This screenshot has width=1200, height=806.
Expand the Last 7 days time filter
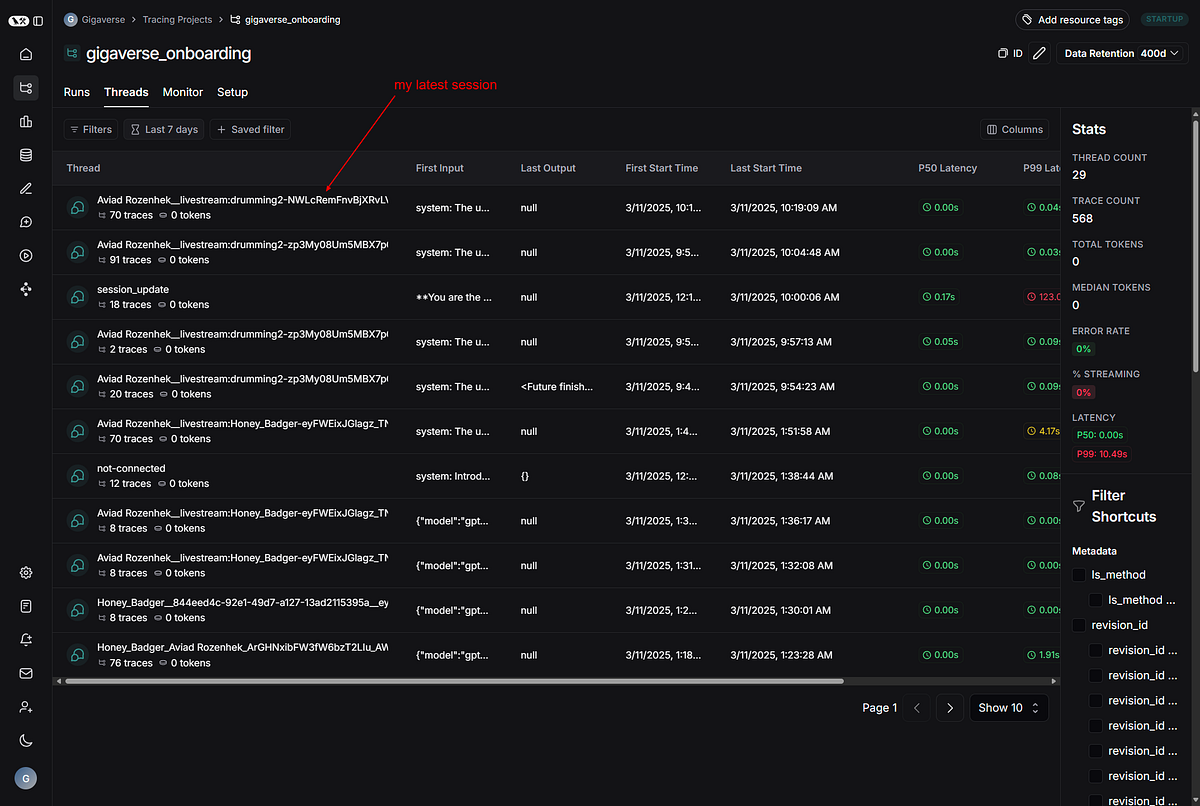[163, 128]
